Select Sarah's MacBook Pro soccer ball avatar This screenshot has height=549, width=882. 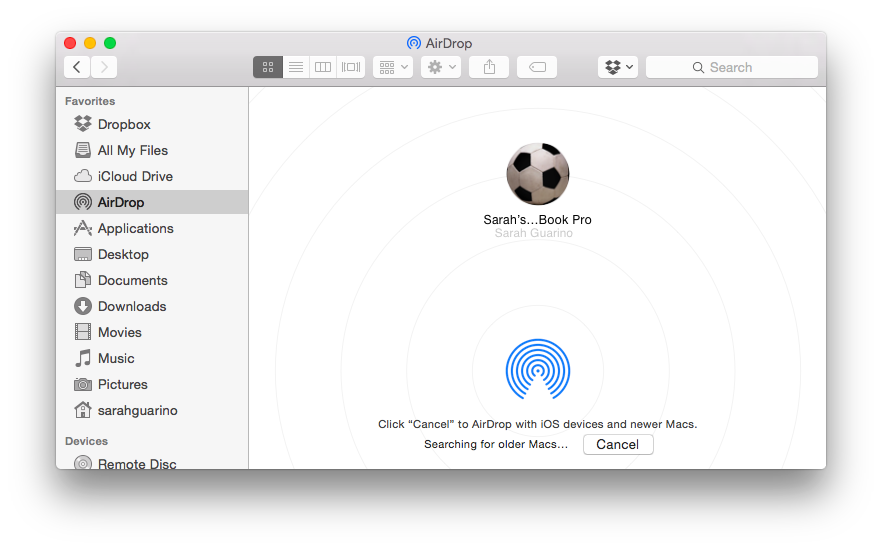tap(538, 174)
